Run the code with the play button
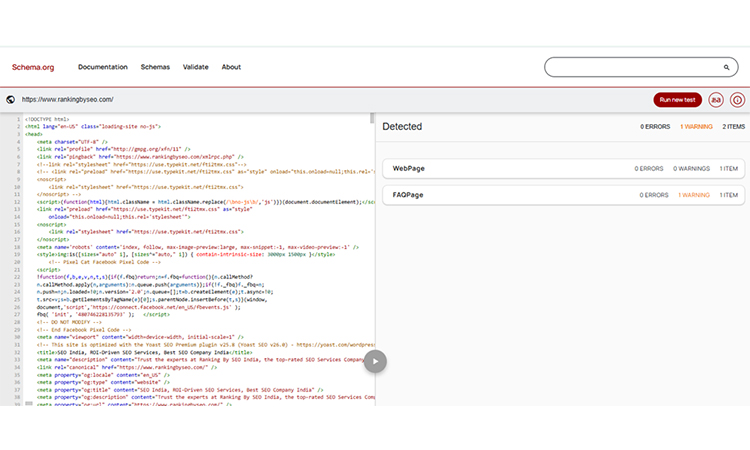The width and height of the screenshot is (750, 450). pos(375,362)
